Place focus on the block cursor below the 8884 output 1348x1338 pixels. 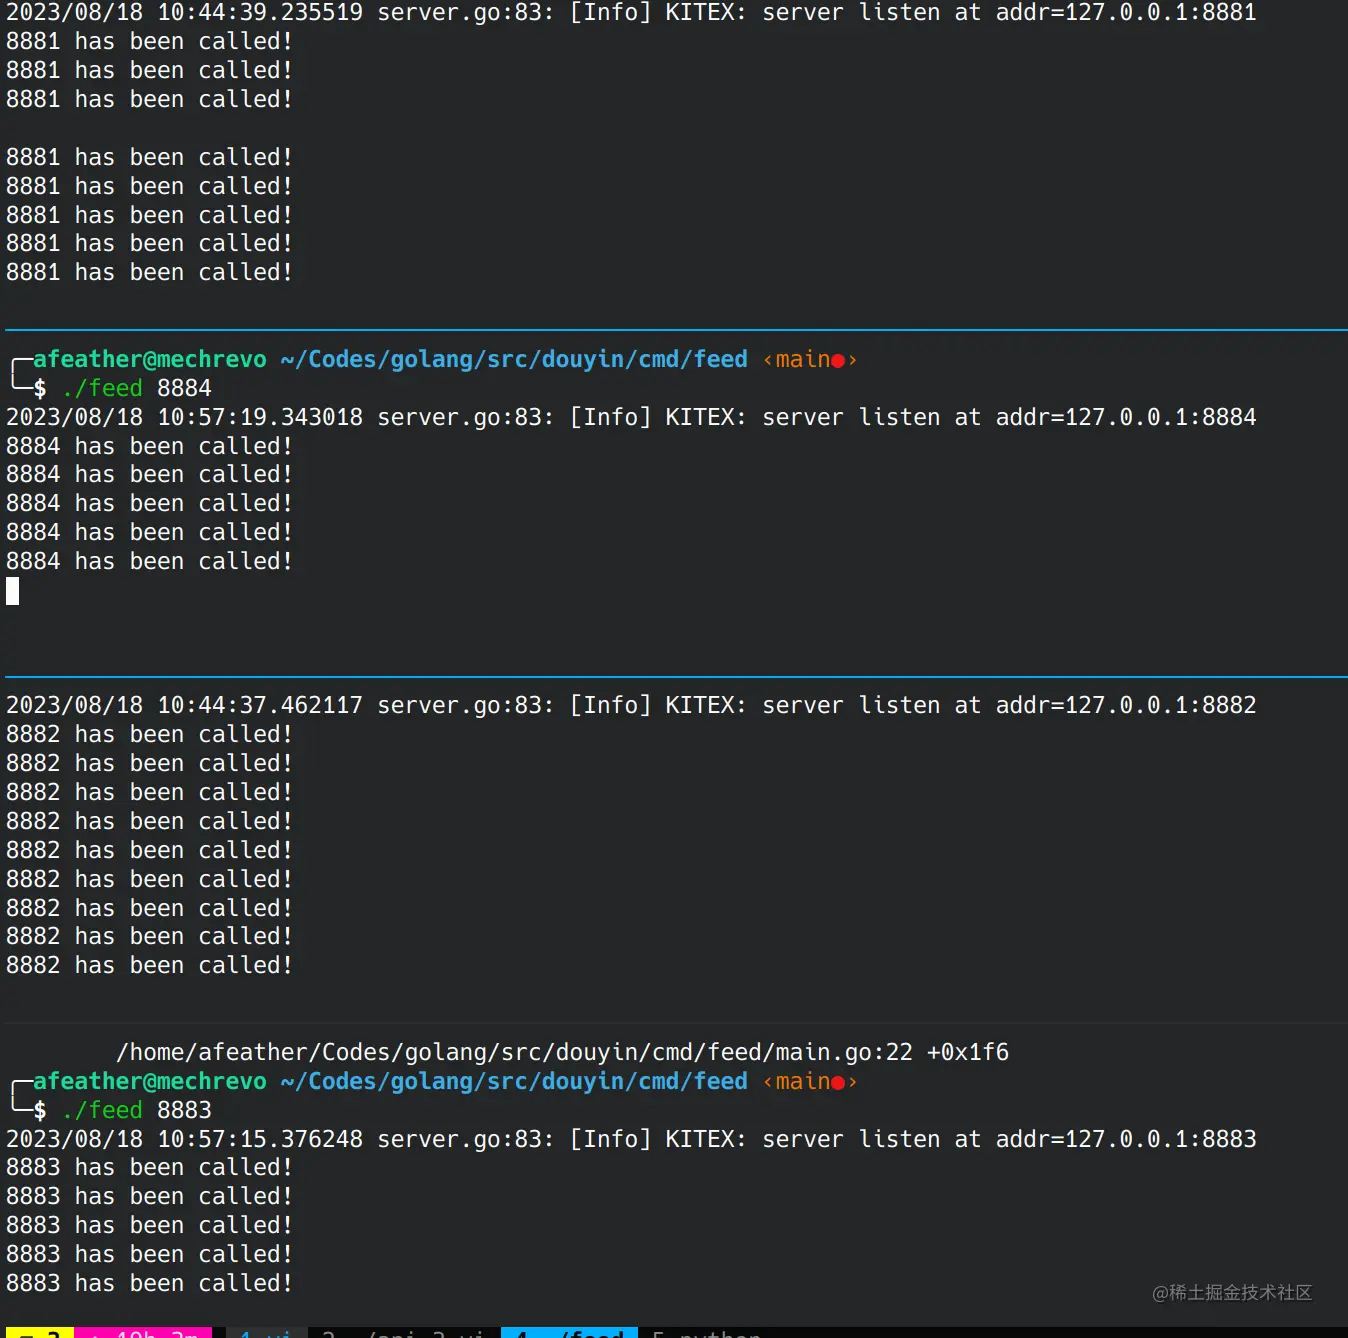pyautogui.click(x=13, y=592)
